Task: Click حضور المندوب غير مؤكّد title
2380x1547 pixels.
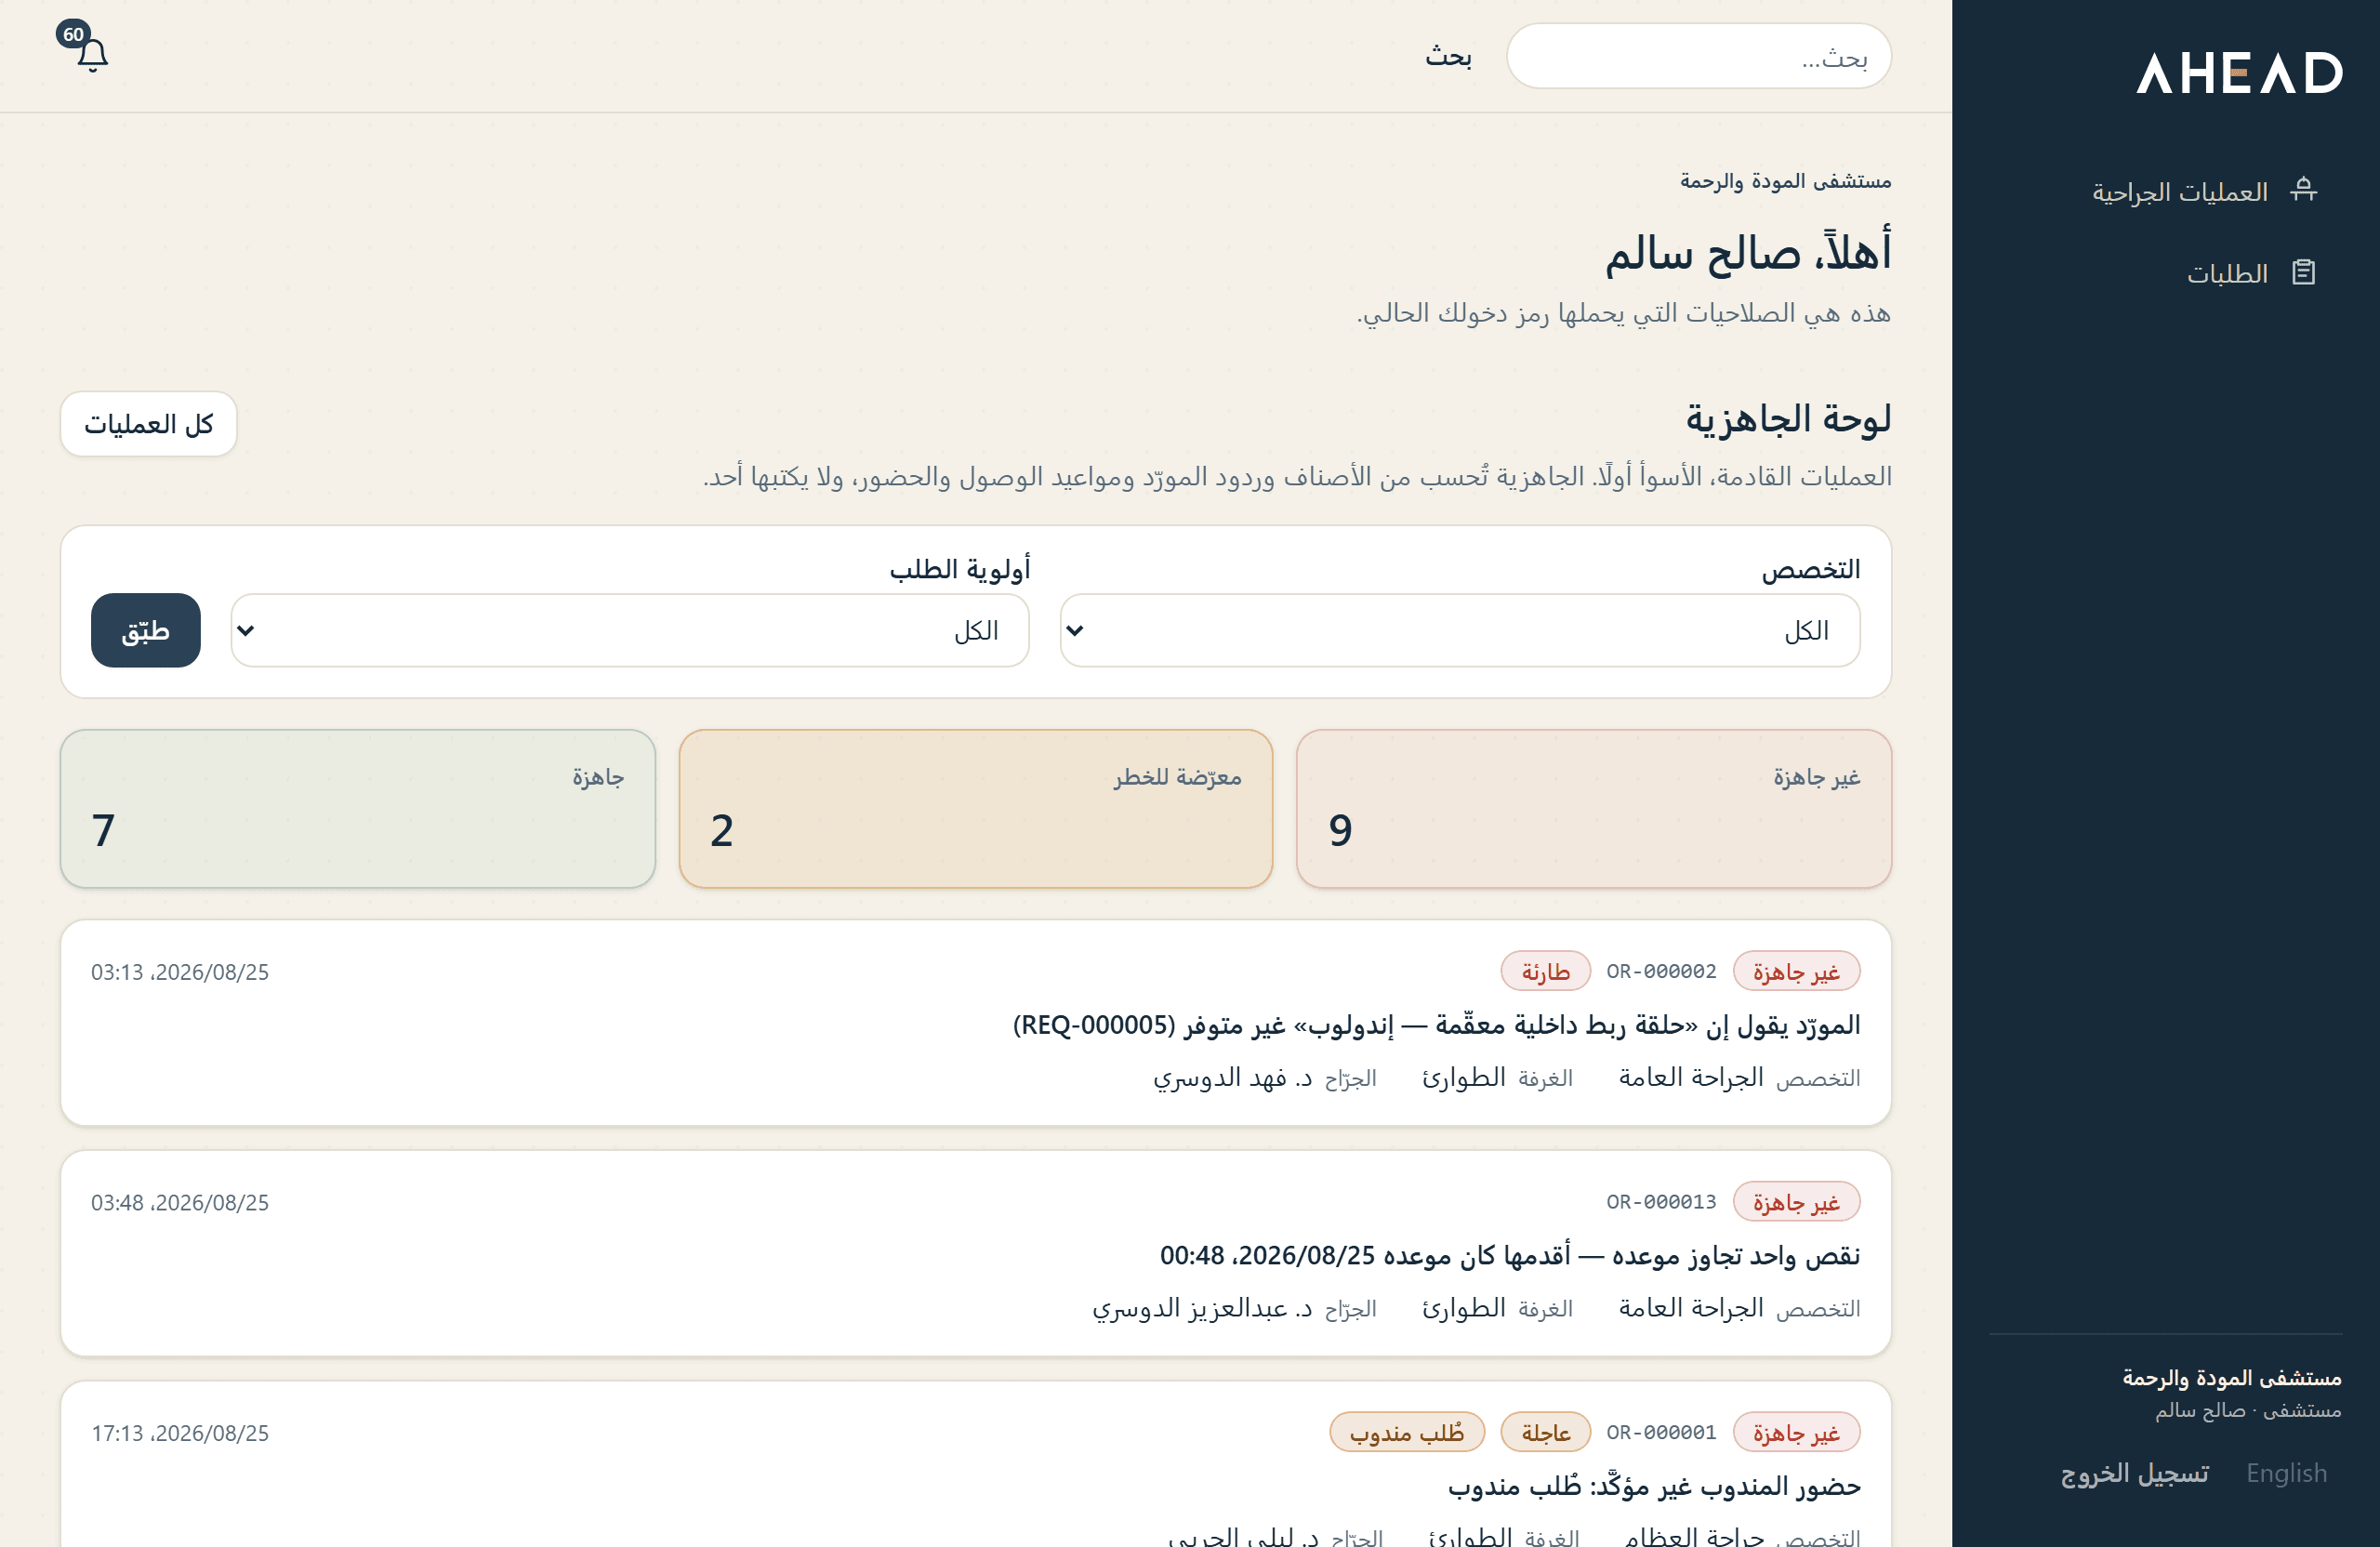Action: pos(1654,1485)
